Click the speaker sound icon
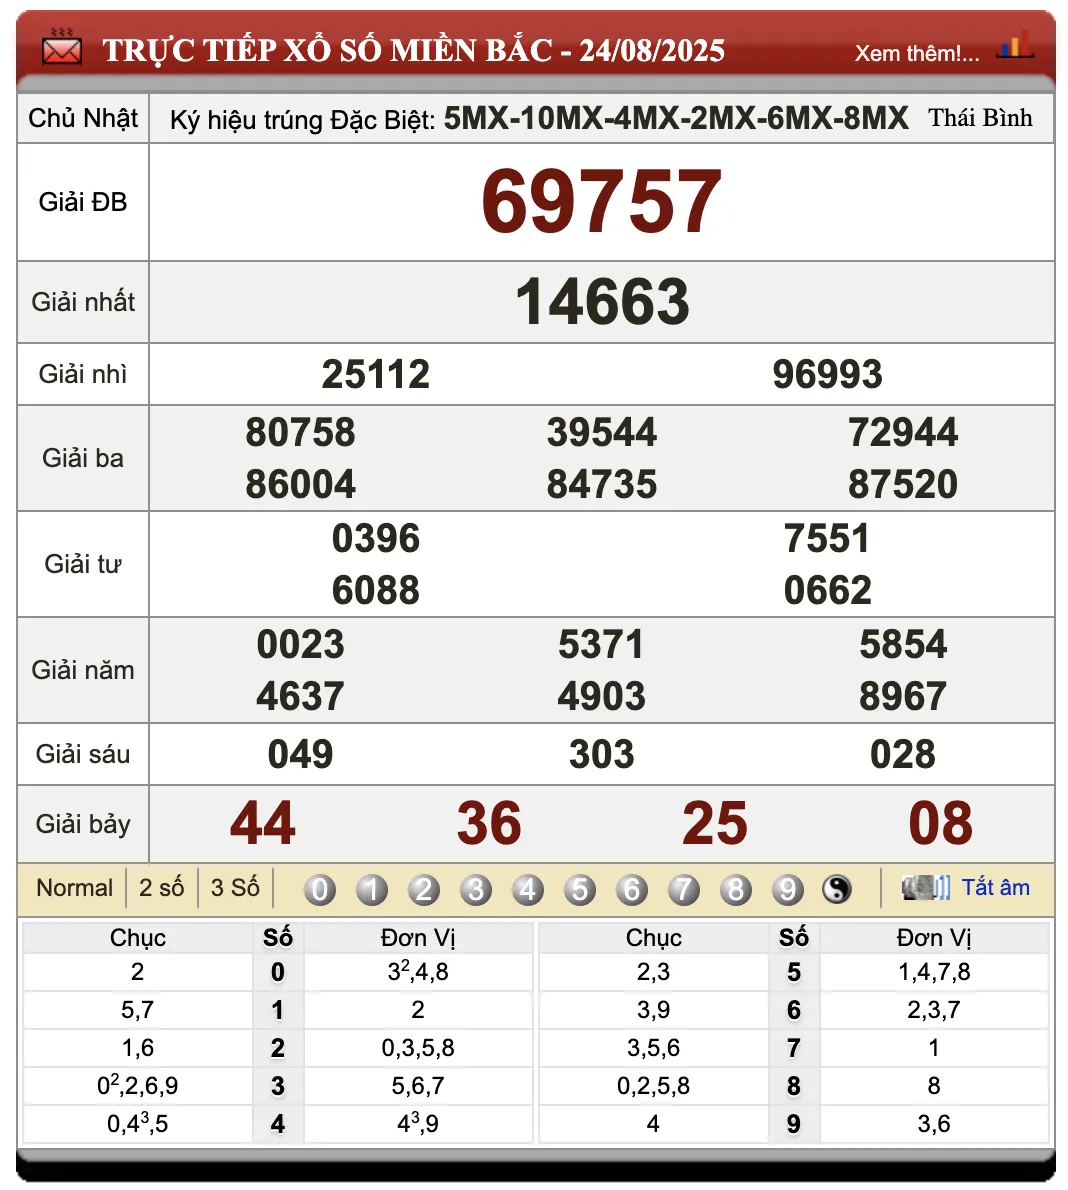 (925, 887)
